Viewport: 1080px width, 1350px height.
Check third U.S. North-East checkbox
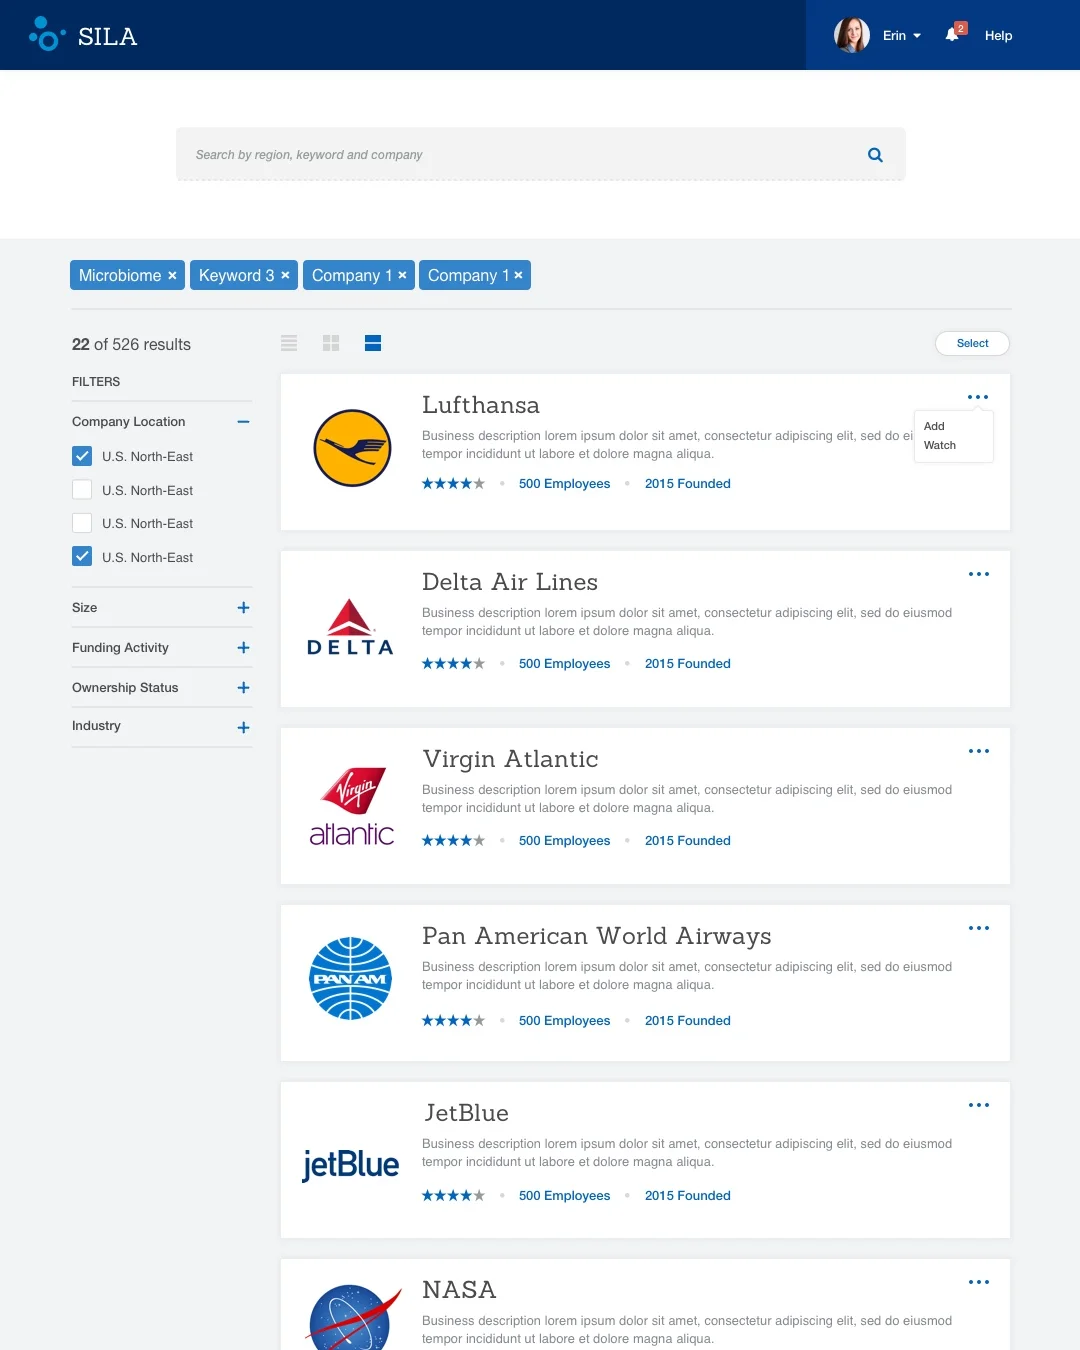82,523
